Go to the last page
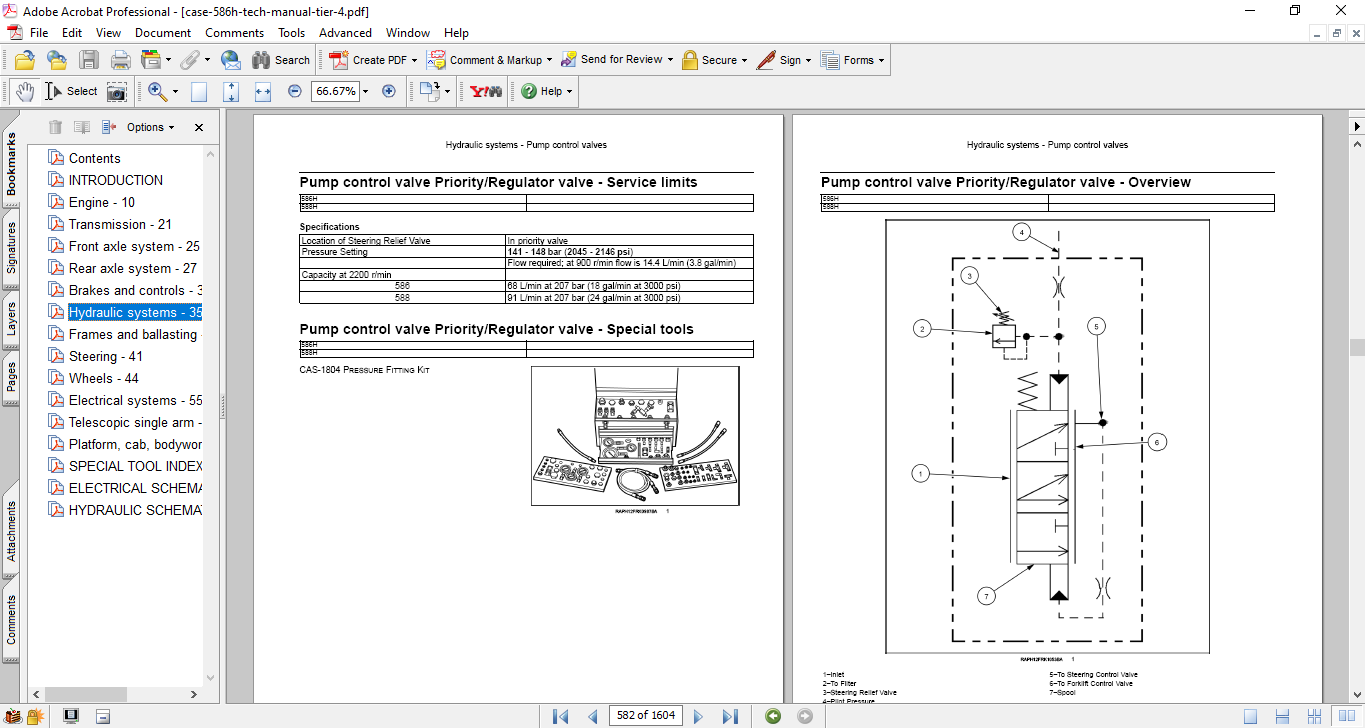The height and width of the screenshot is (728, 1365). coord(730,716)
